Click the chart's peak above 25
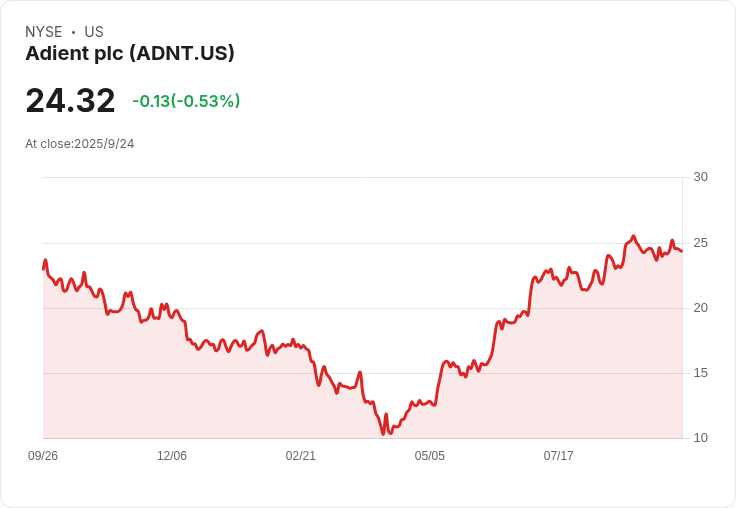 tap(634, 236)
